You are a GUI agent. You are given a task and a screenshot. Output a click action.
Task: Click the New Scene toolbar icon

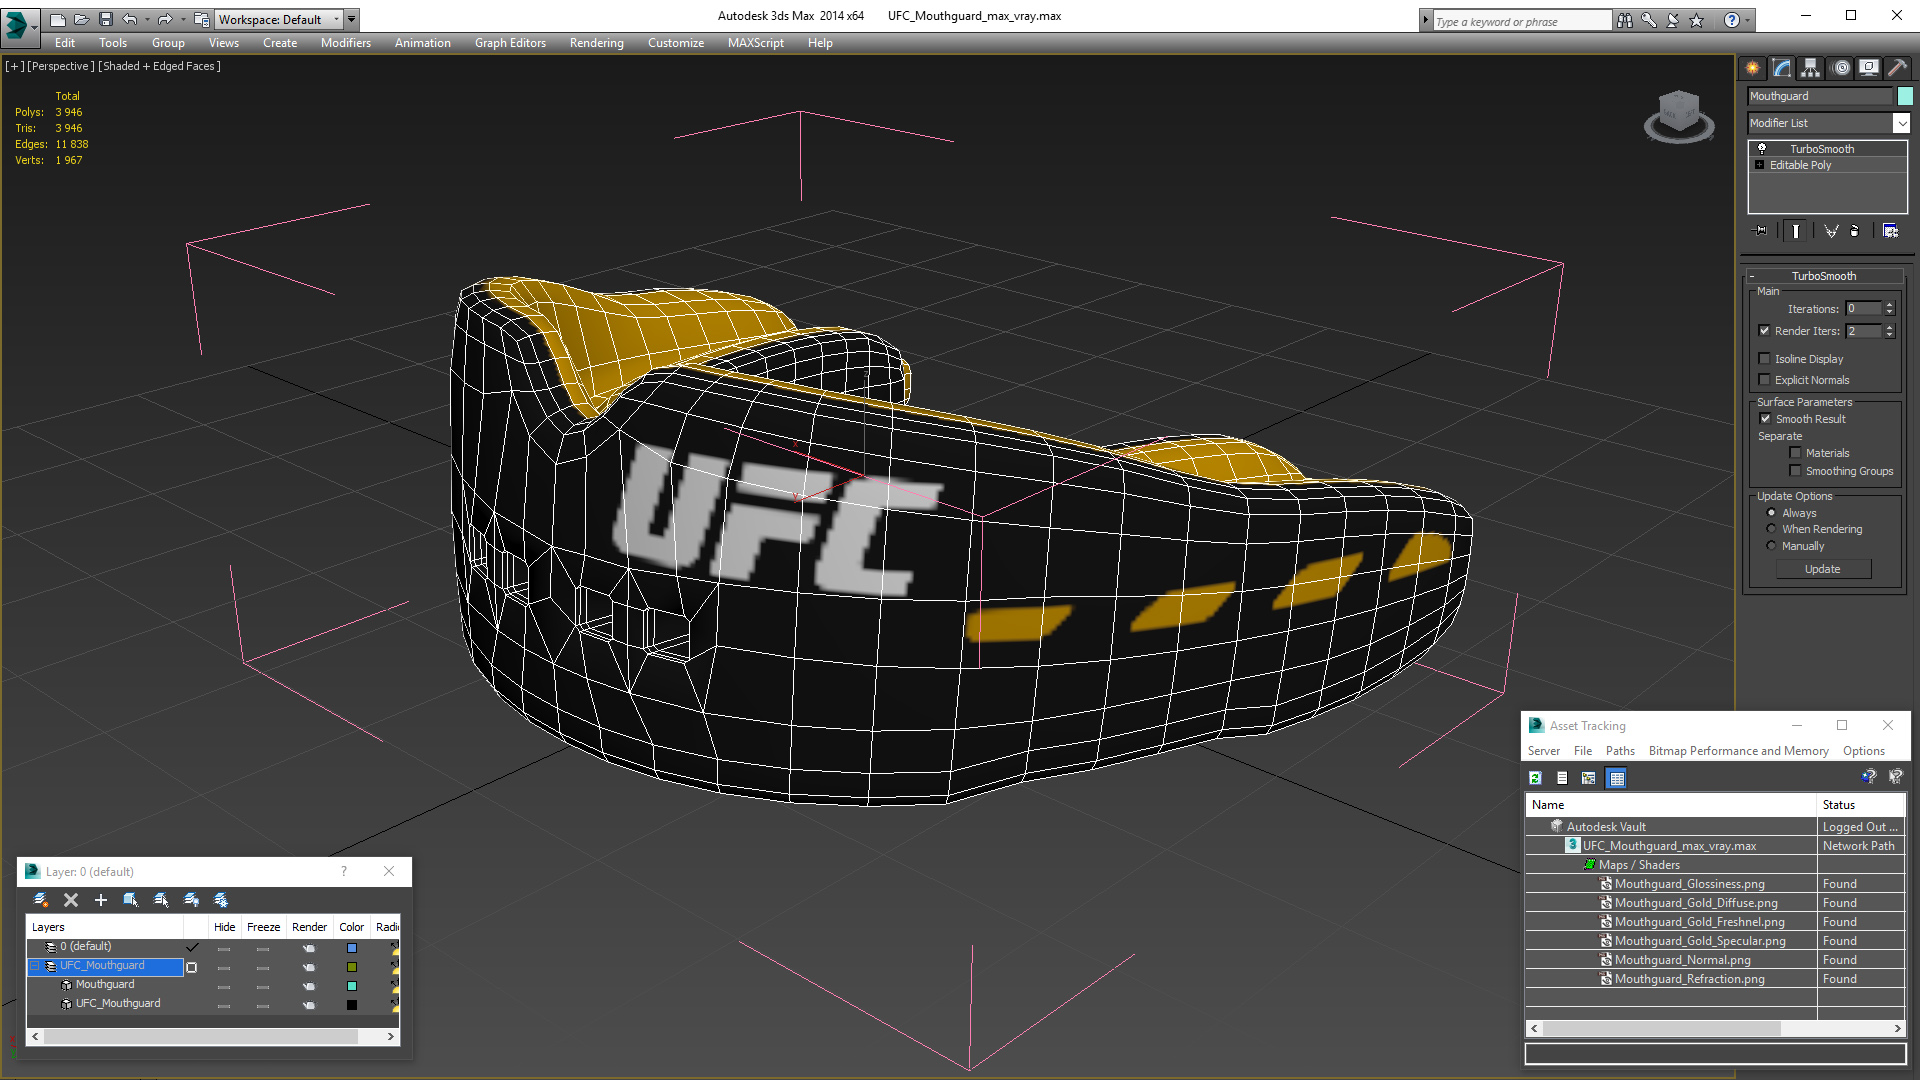(x=57, y=19)
